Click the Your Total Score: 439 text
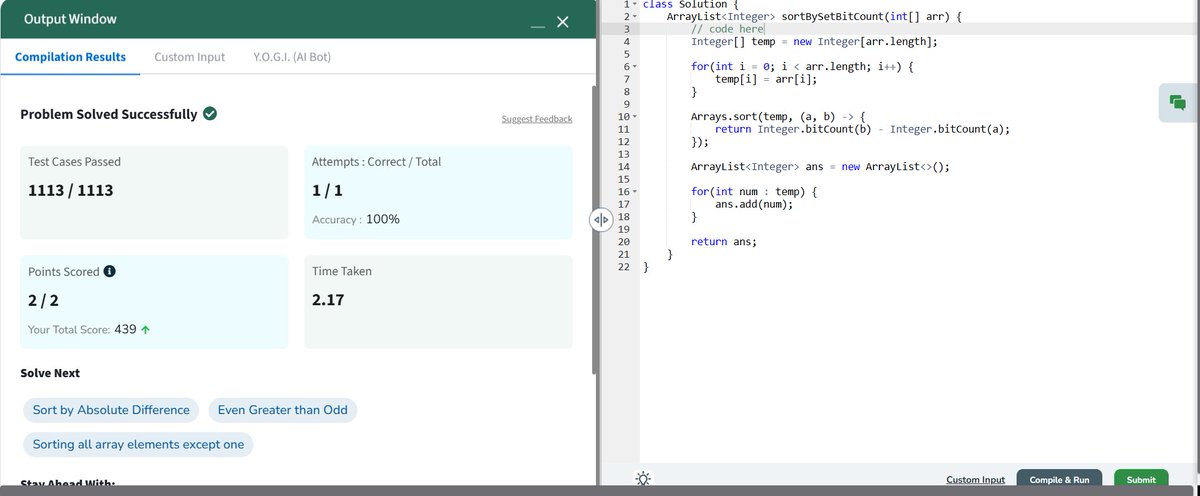 click(84, 328)
